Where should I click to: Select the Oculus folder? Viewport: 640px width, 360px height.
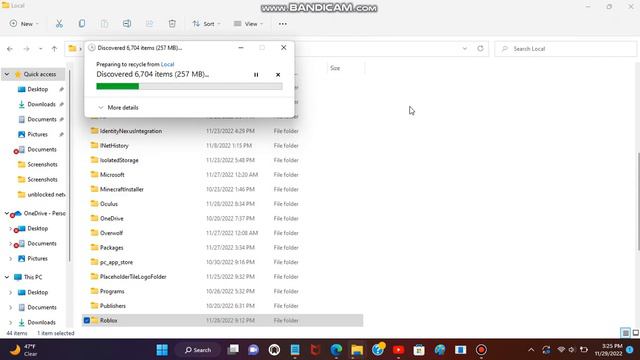109,204
